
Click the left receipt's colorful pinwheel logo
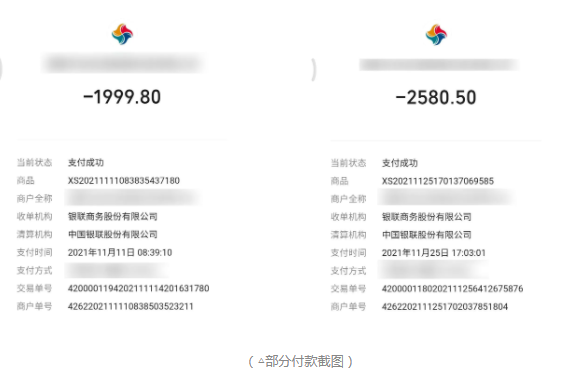(x=122, y=34)
